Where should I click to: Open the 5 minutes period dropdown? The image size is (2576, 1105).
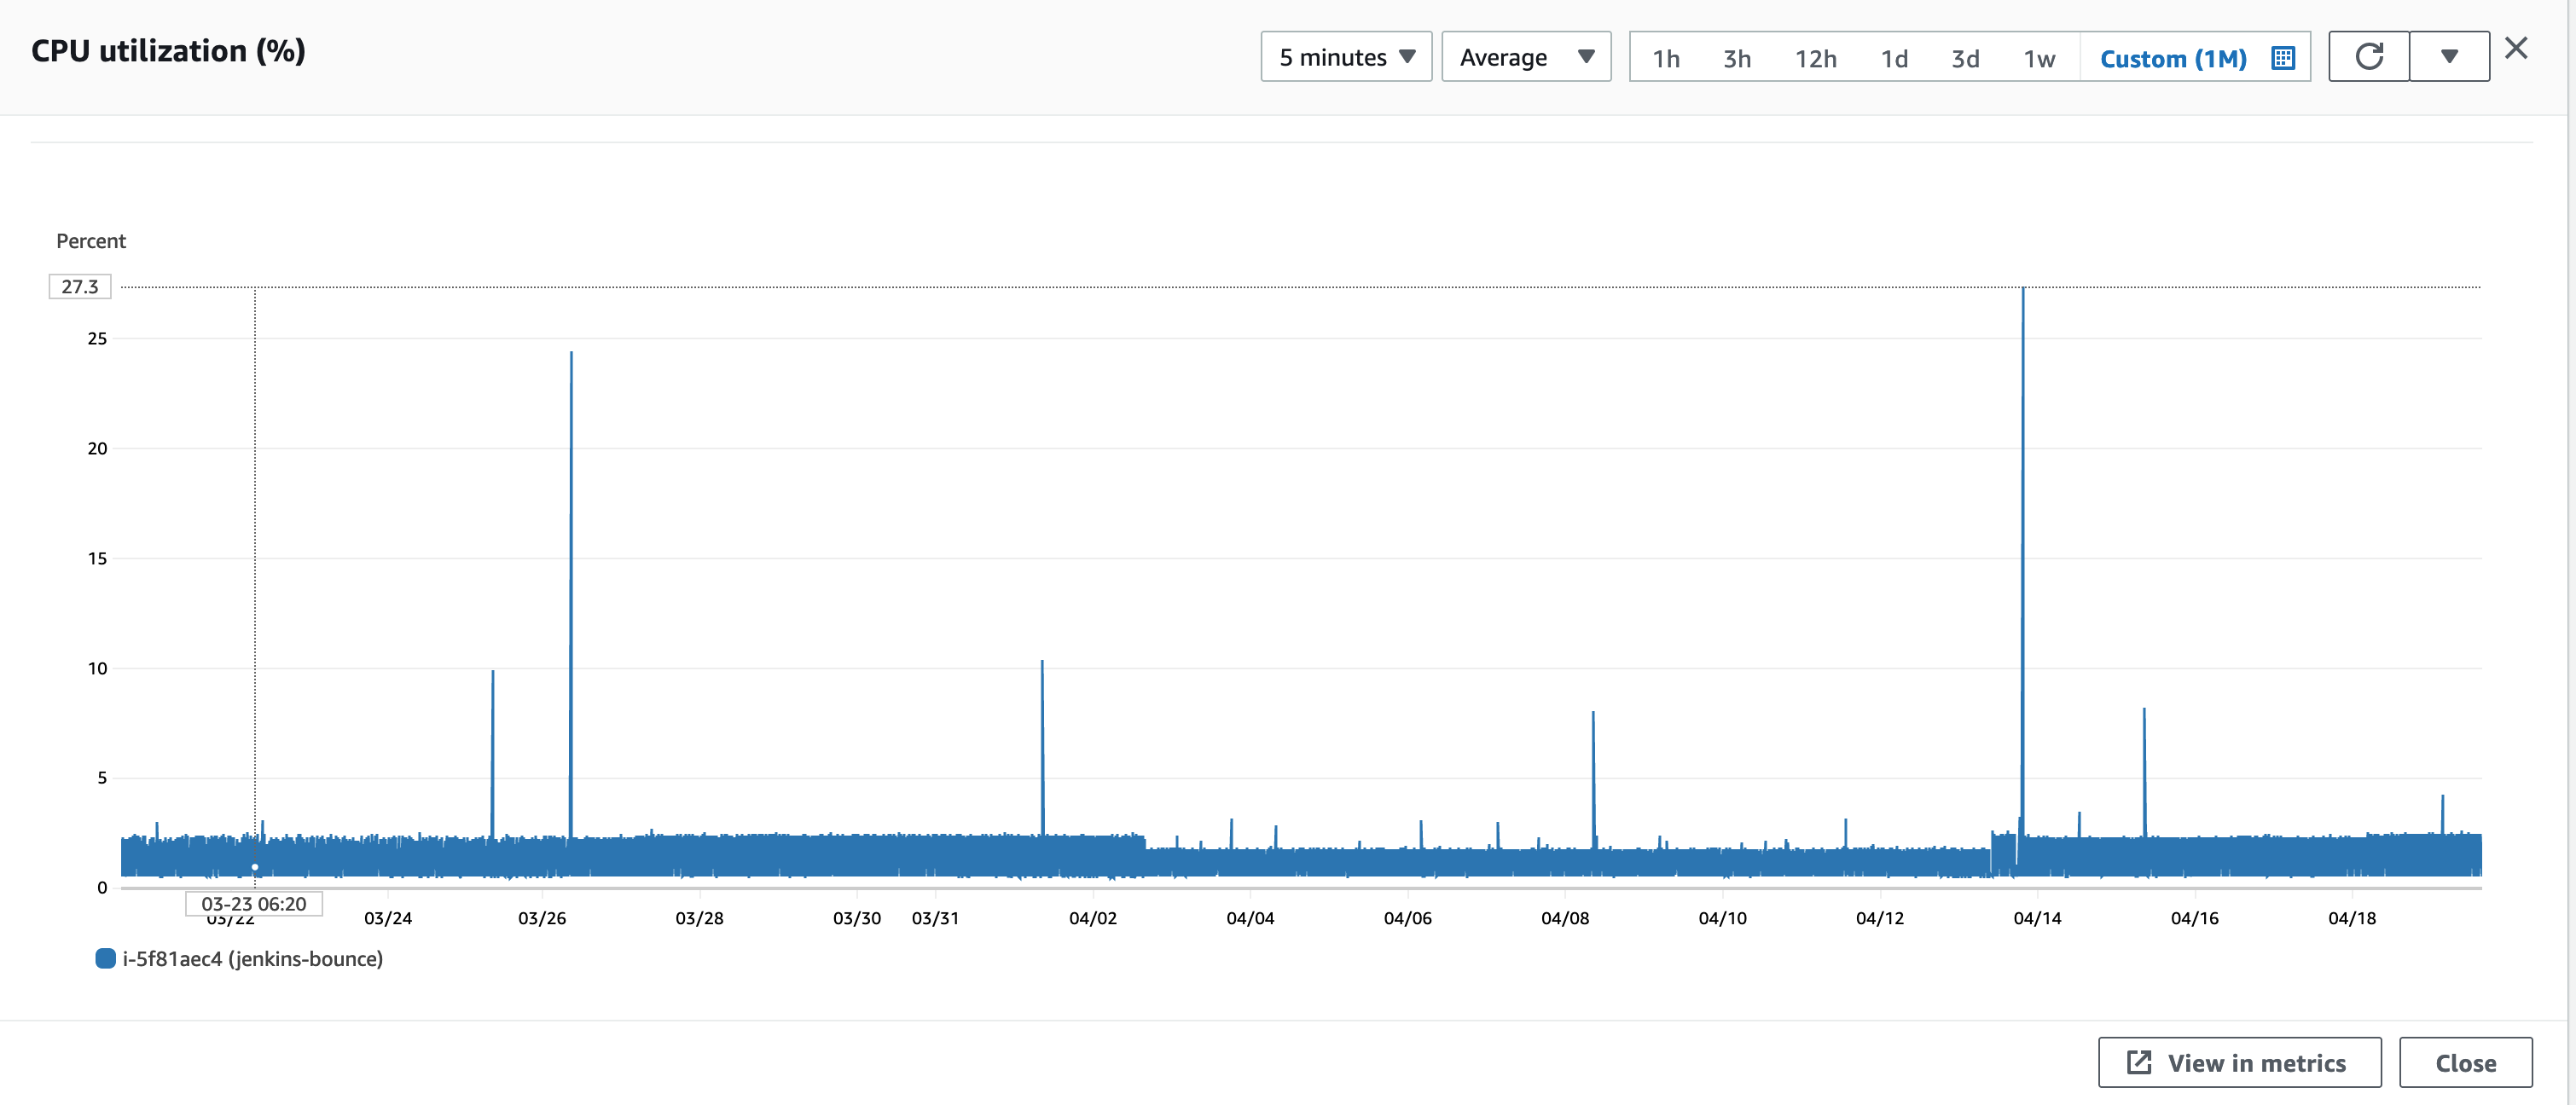1346,57
